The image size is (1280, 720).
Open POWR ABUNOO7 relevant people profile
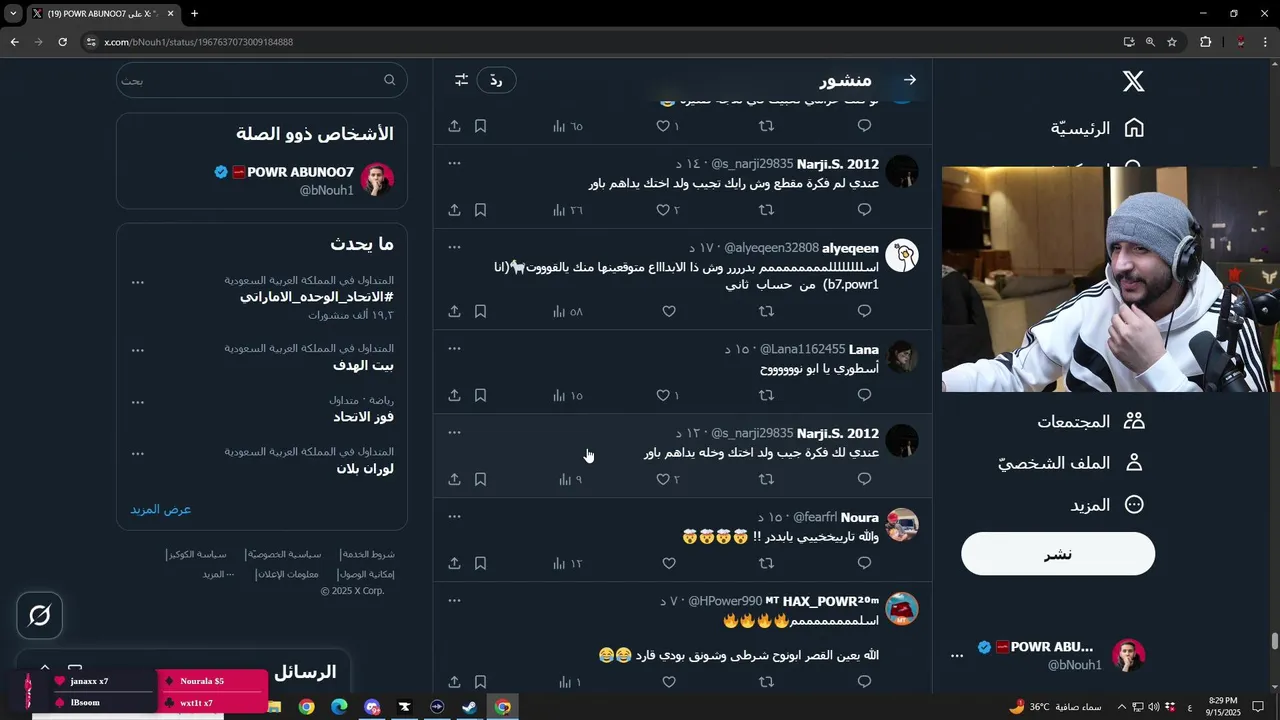point(262,180)
